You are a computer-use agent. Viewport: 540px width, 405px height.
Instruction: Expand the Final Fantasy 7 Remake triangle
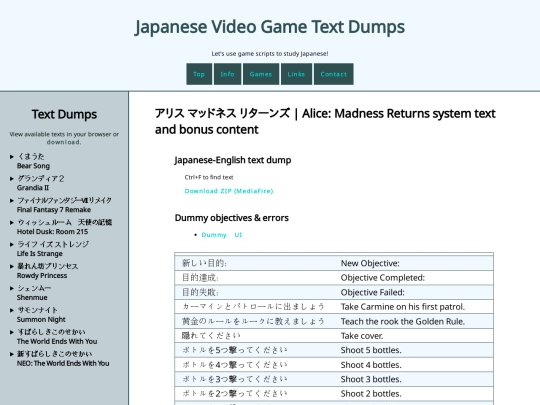12,200
